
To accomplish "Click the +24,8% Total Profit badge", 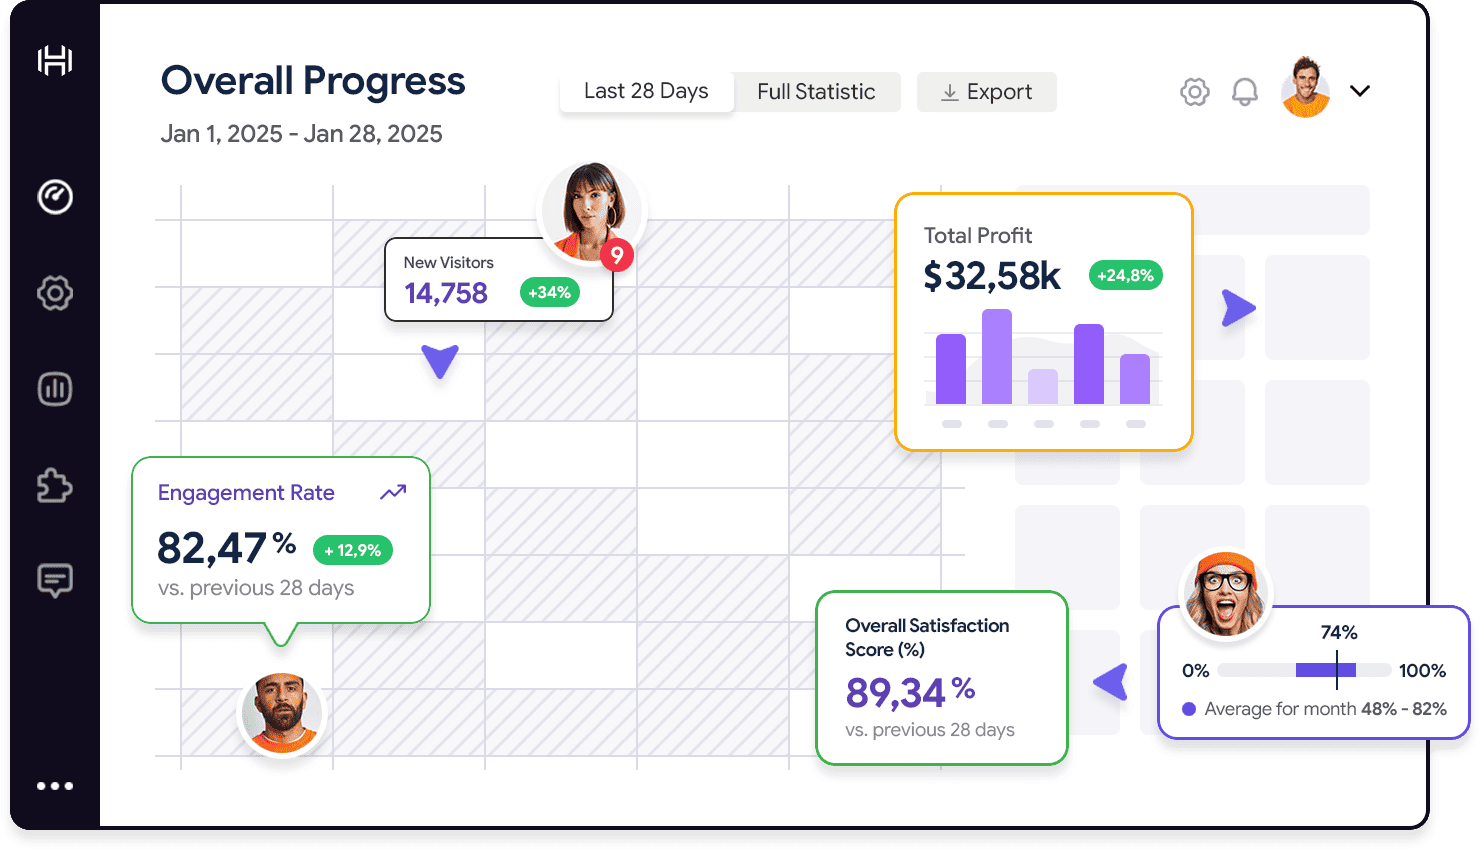I will (x=1125, y=275).
